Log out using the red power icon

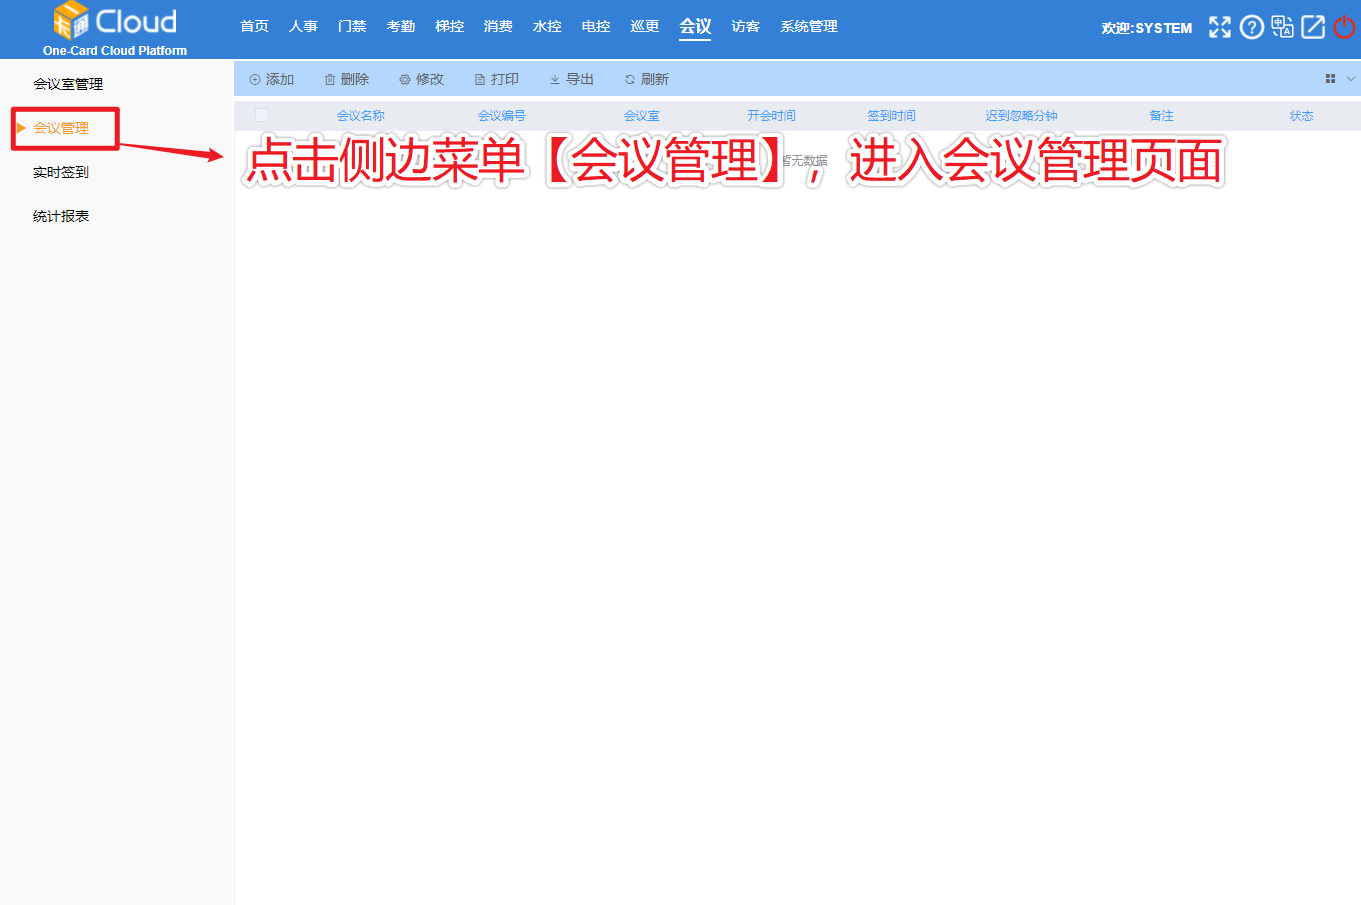click(x=1344, y=27)
